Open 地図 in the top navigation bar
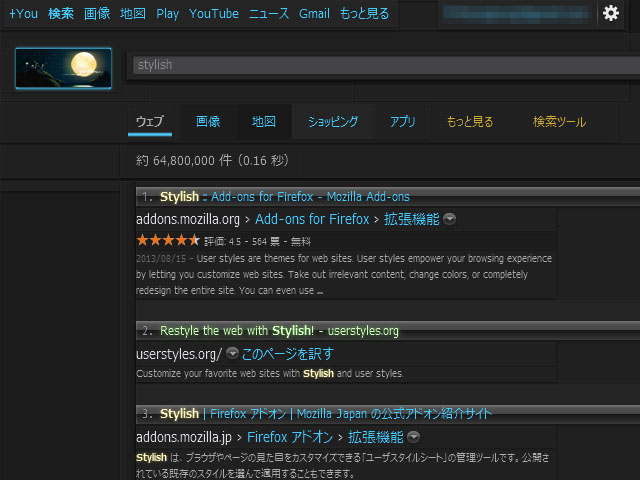 coord(133,14)
